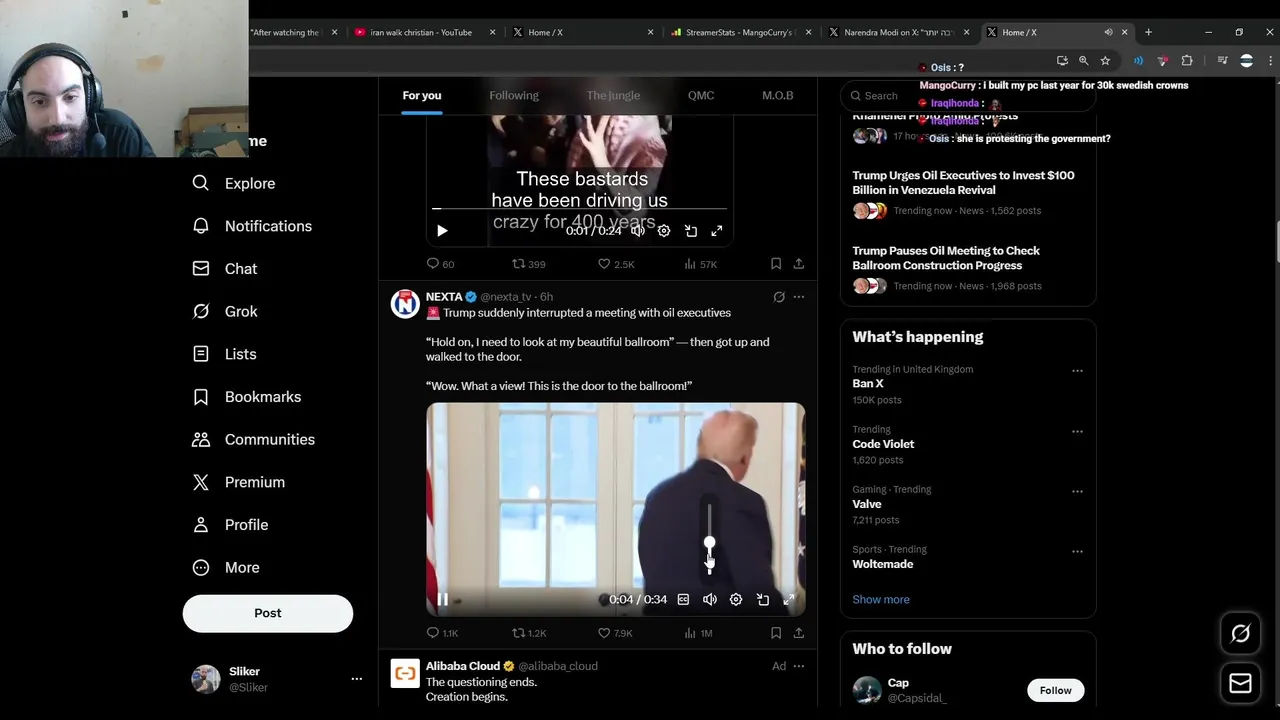
Task: Switch to StreamerStats MangoCurry browser tab
Action: click(740, 32)
